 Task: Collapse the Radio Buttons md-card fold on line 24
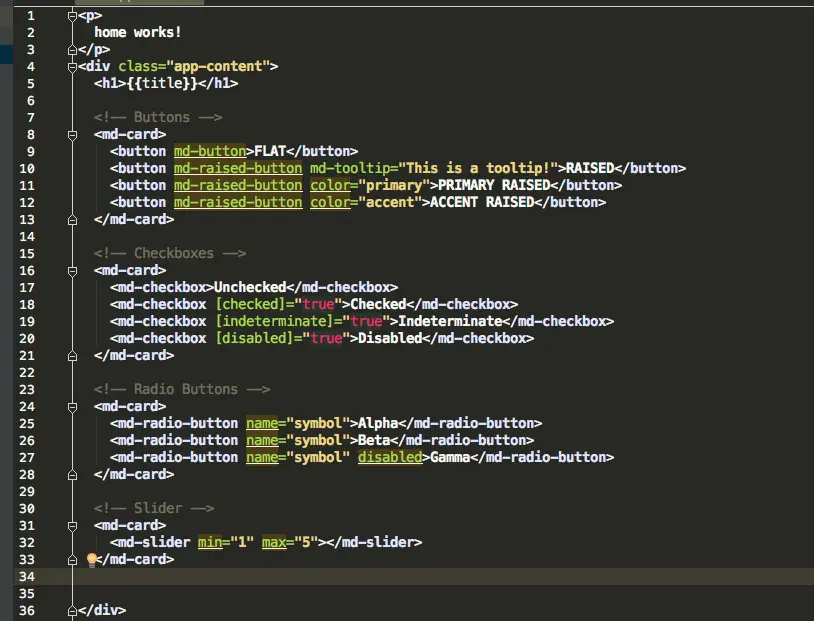[x=72, y=407]
